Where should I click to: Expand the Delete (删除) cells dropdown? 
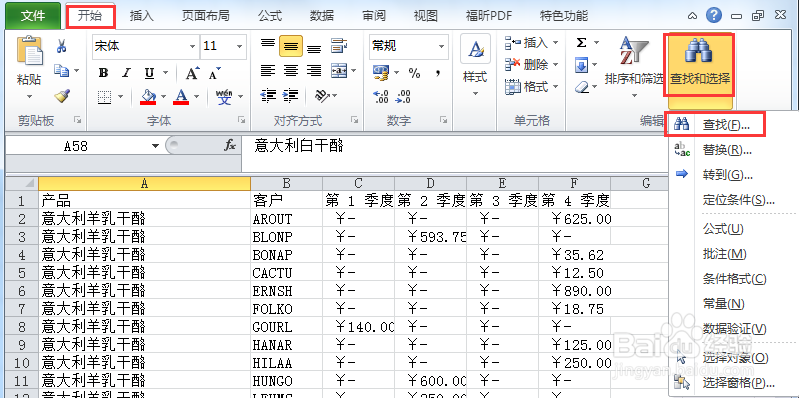[x=555, y=65]
